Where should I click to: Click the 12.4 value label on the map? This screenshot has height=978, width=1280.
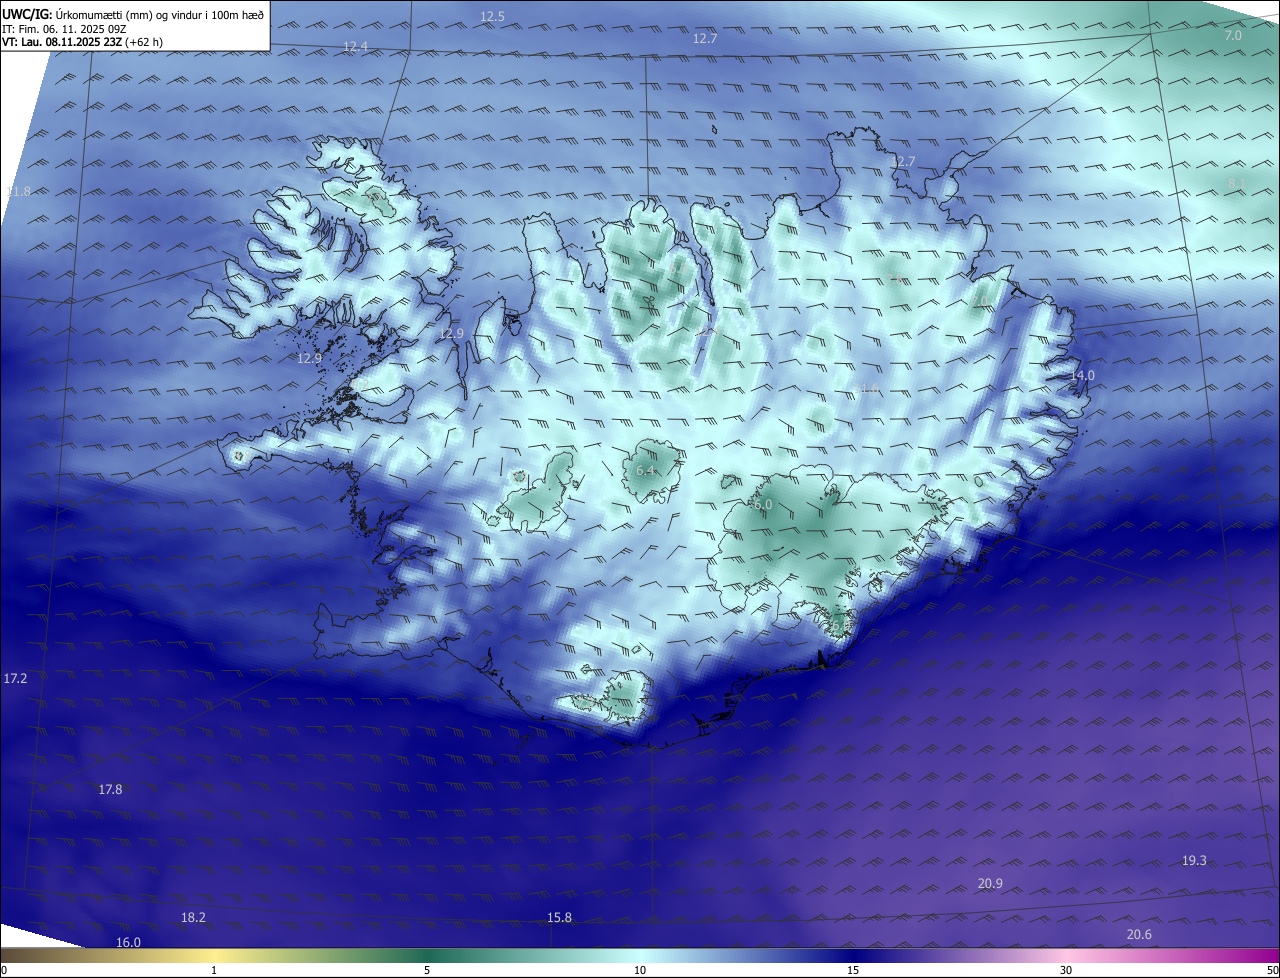pyautogui.click(x=355, y=47)
